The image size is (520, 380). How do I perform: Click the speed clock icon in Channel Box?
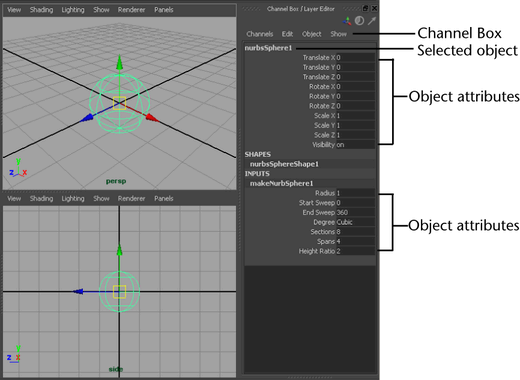[359, 21]
